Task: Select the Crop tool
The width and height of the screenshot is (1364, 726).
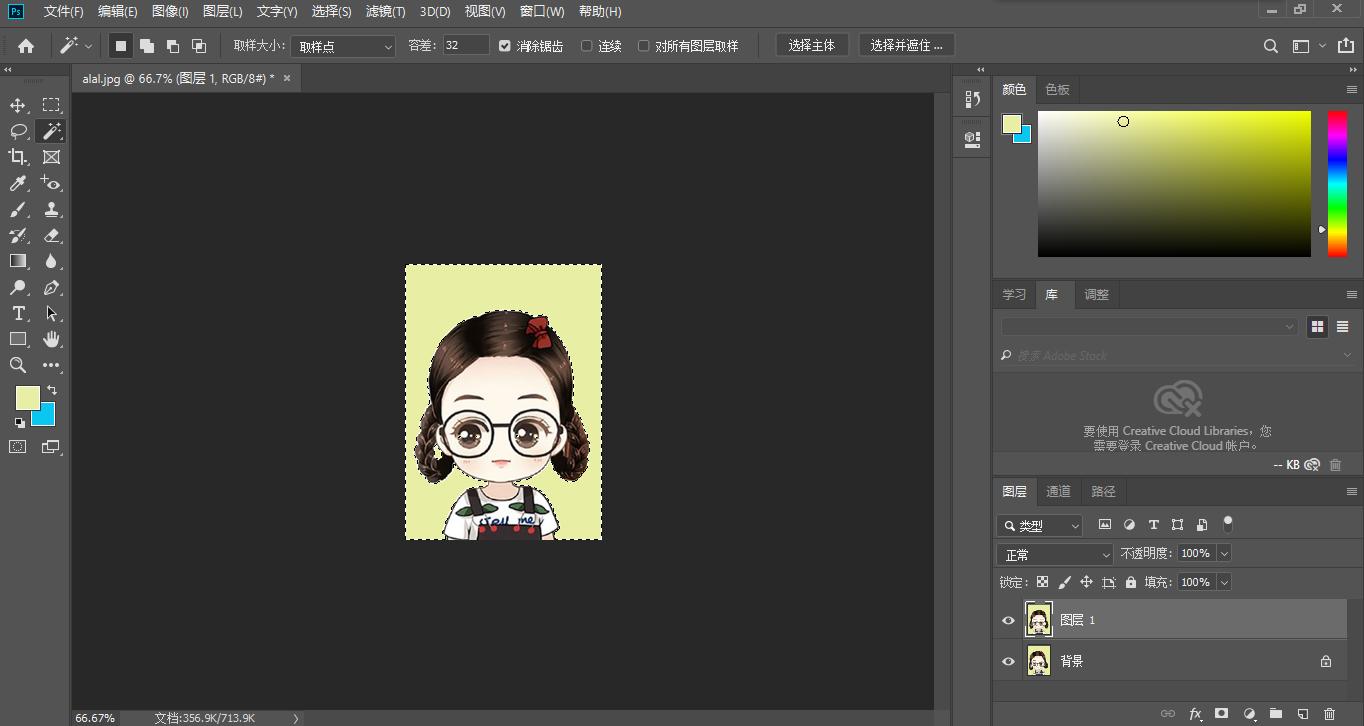Action: pos(17,157)
